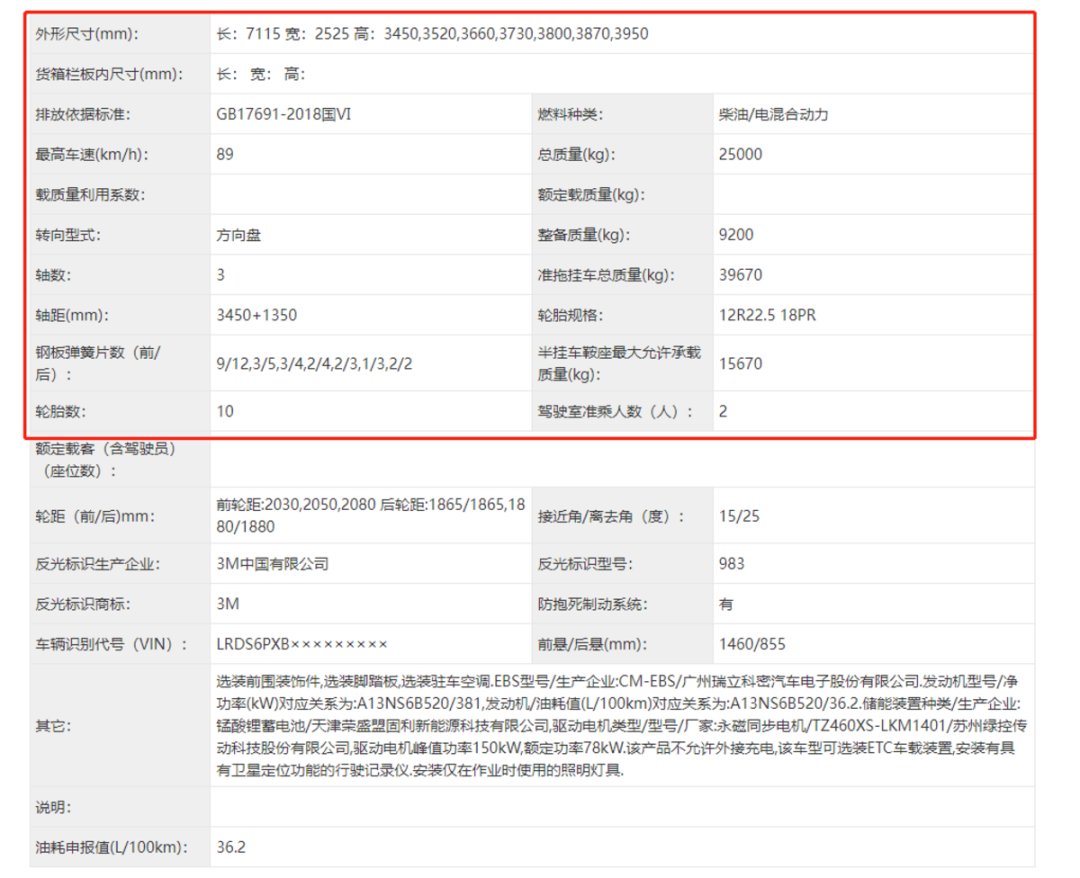The image size is (1080, 878).
Task: Select the wheelbase value 3450+1350
Action: (x=256, y=315)
